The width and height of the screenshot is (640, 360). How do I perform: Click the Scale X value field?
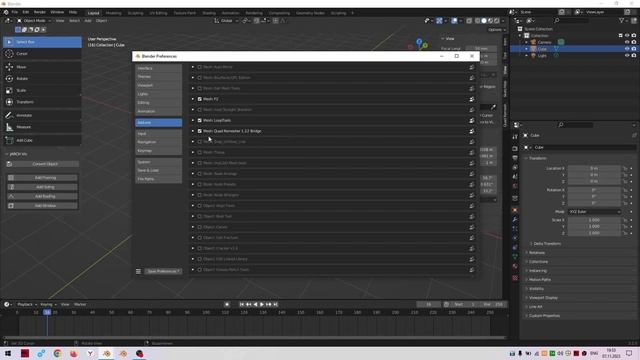594,220
